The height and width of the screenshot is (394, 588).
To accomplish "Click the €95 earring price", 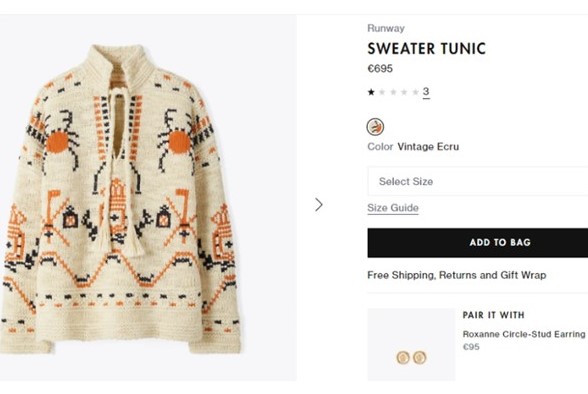I will click(471, 347).
